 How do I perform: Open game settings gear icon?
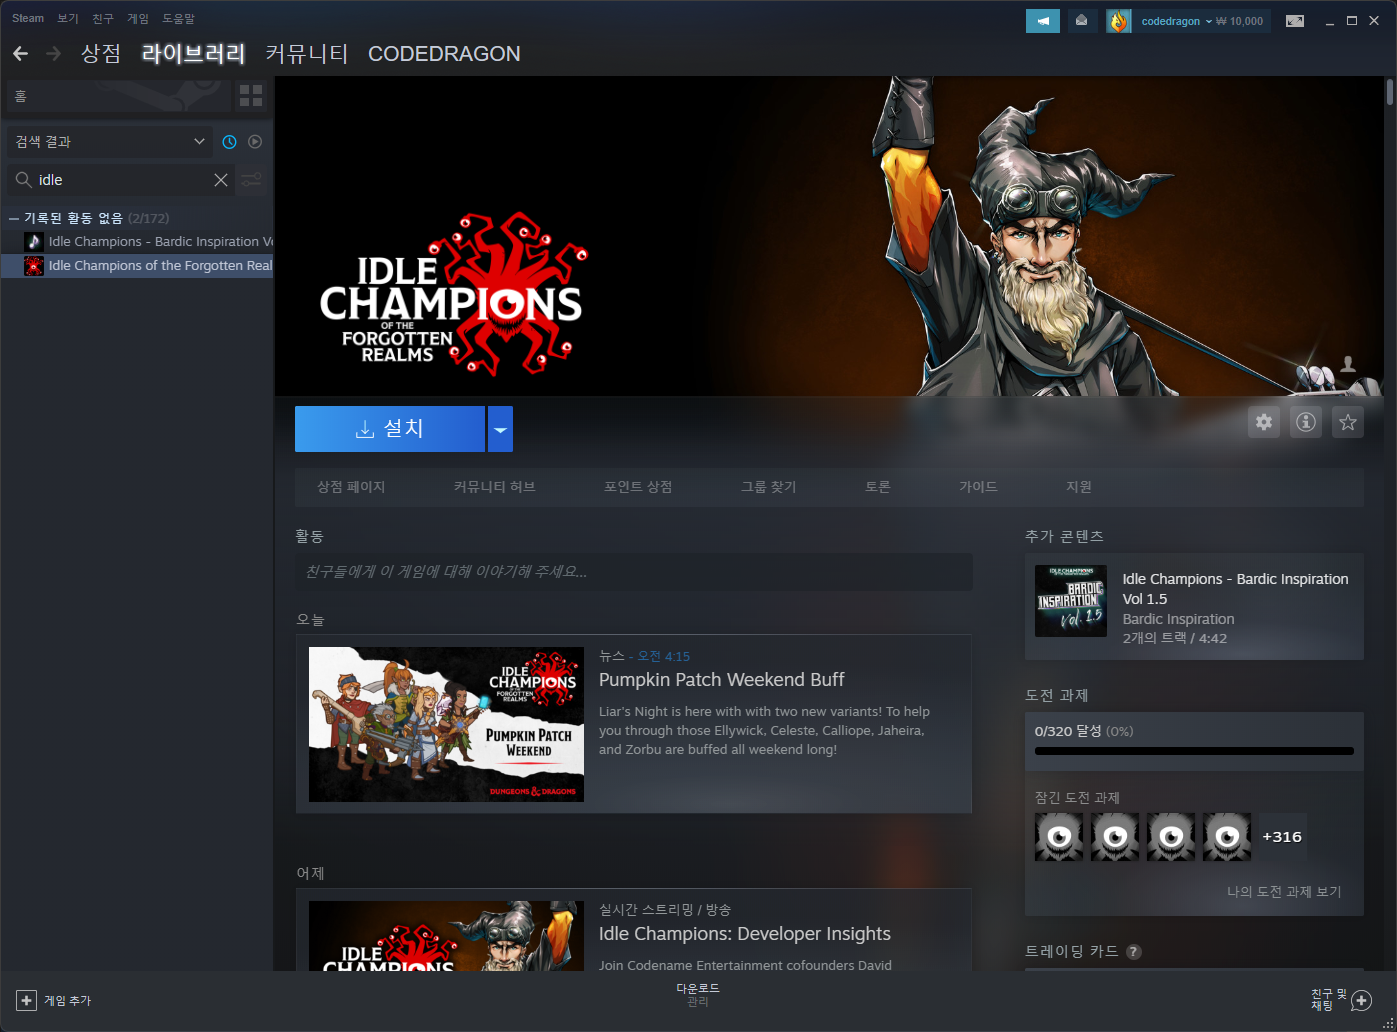(1264, 422)
